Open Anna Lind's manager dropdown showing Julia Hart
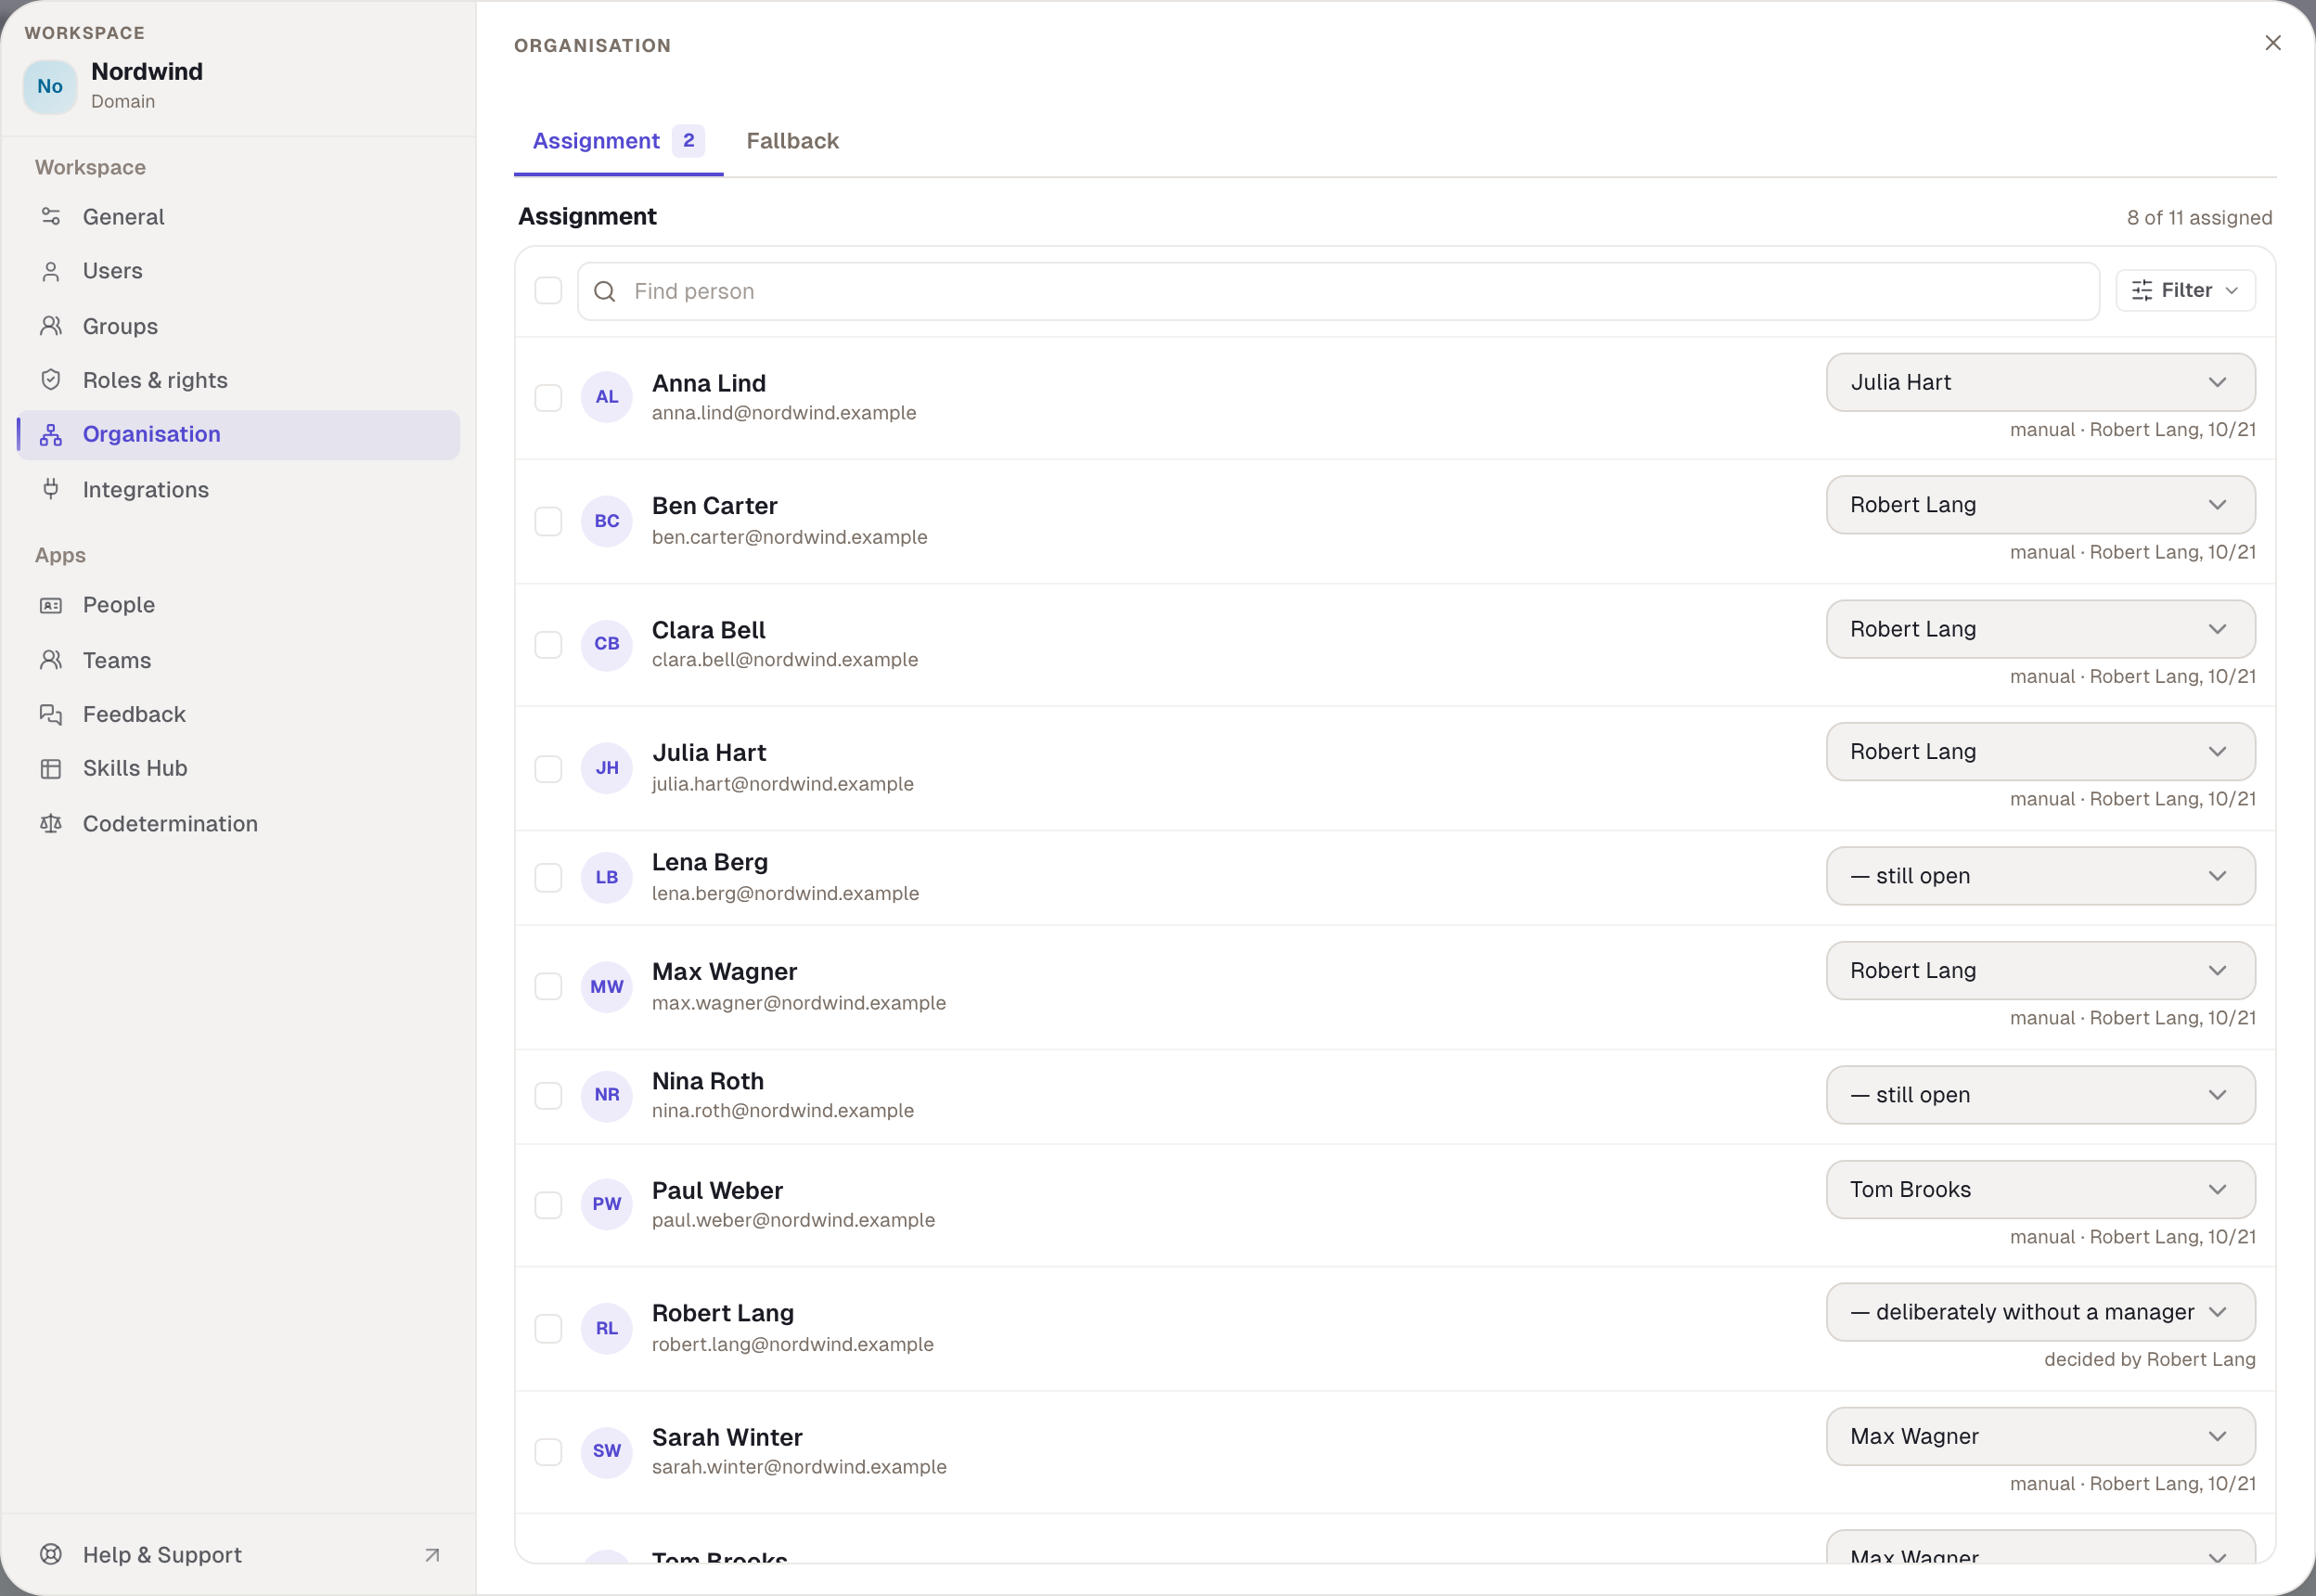The height and width of the screenshot is (1596, 2316). (2040, 382)
